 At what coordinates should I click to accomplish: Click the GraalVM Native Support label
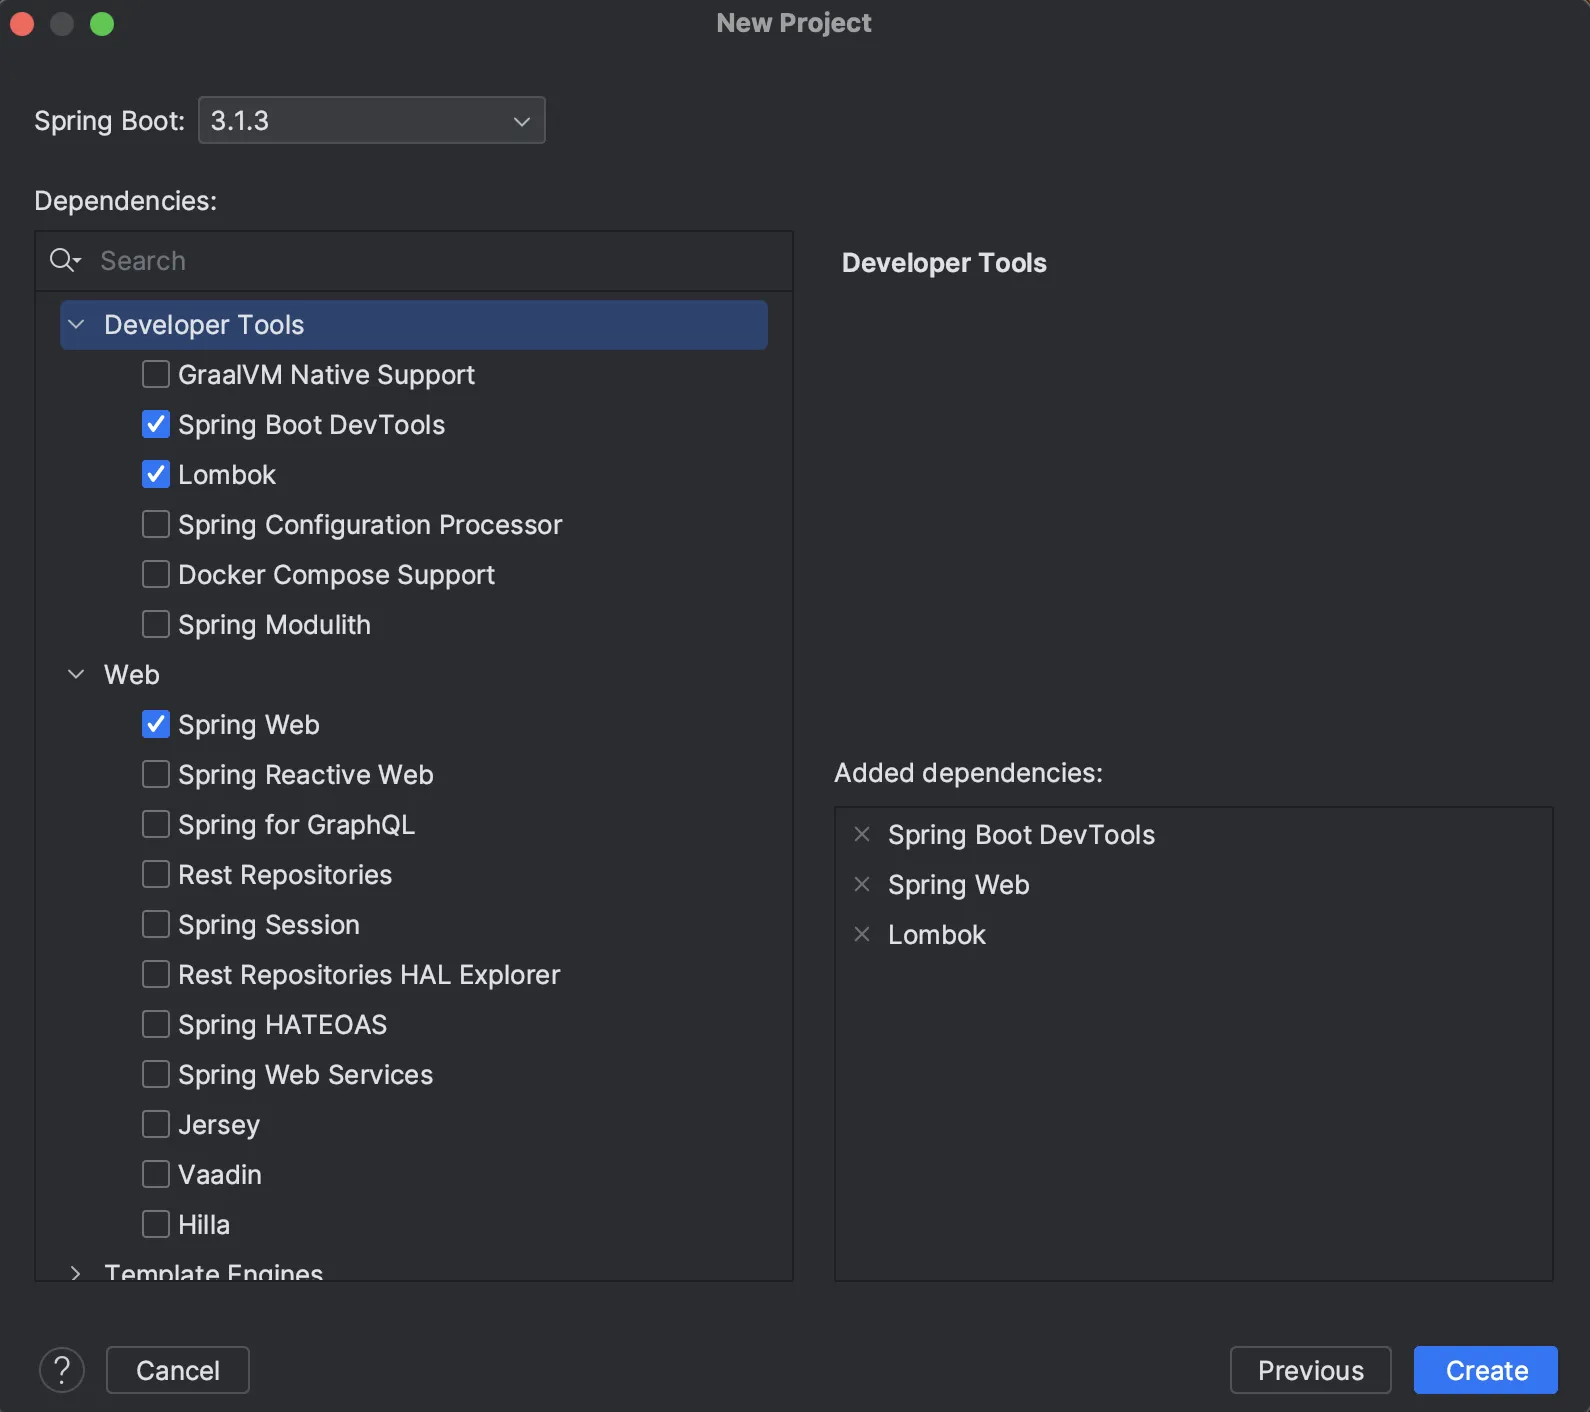(x=327, y=375)
